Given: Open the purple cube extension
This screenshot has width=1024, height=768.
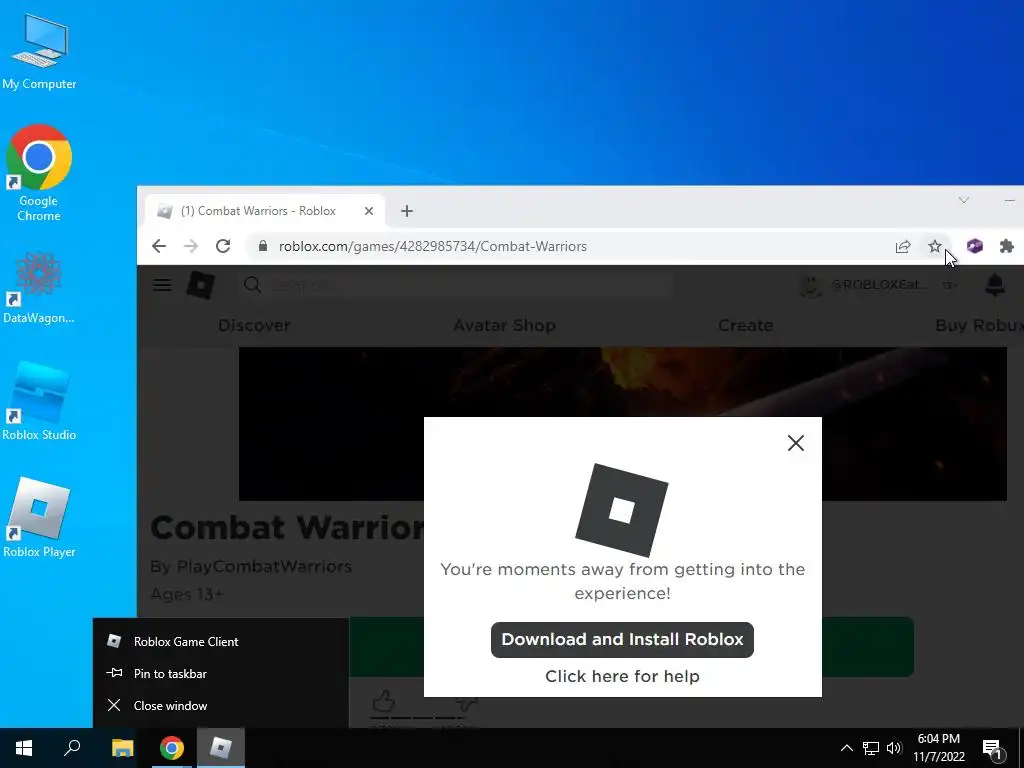Looking at the screenshot, I should click(974, 246).
